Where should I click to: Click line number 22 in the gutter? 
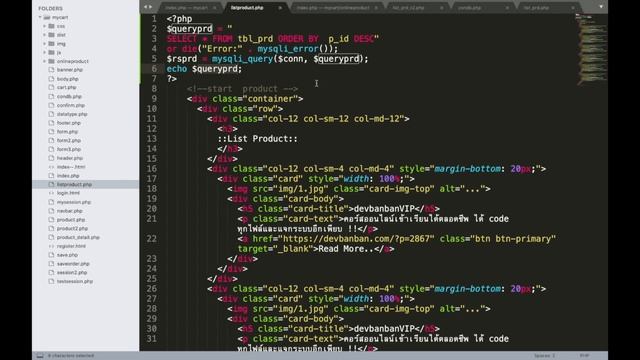pyautogui.click(x=151, y=238)
